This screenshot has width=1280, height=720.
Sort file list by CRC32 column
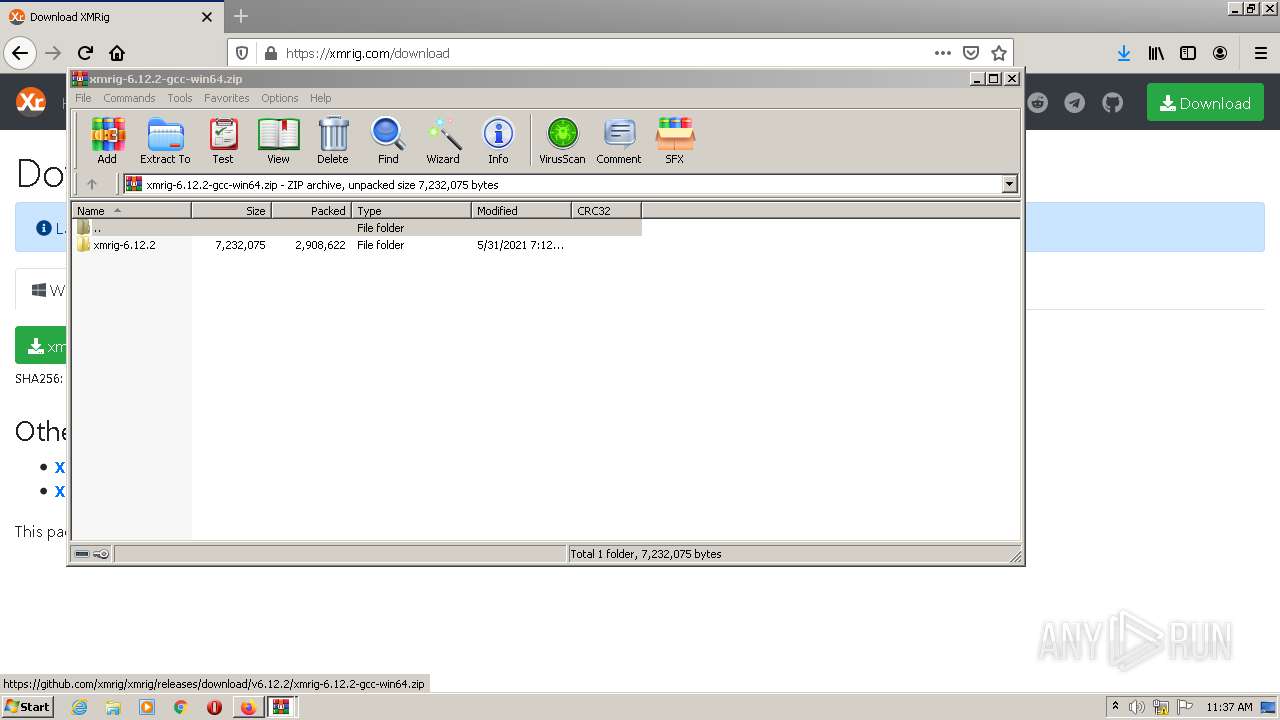606,211
